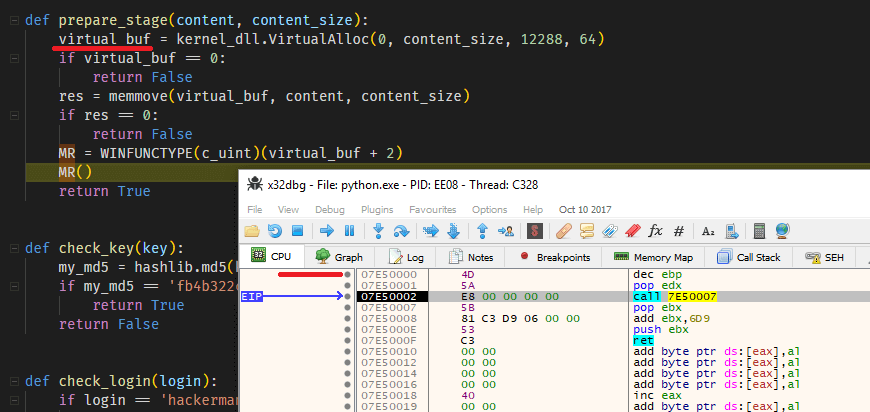Open the String references Az icon
The height and width of the screenshot is (412, 870).
tap(708, 231)
